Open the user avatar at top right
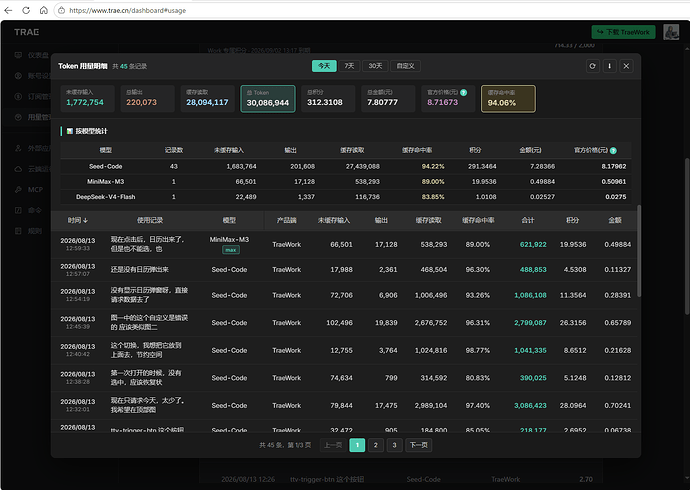690x490 pixels. pos(671,32)
